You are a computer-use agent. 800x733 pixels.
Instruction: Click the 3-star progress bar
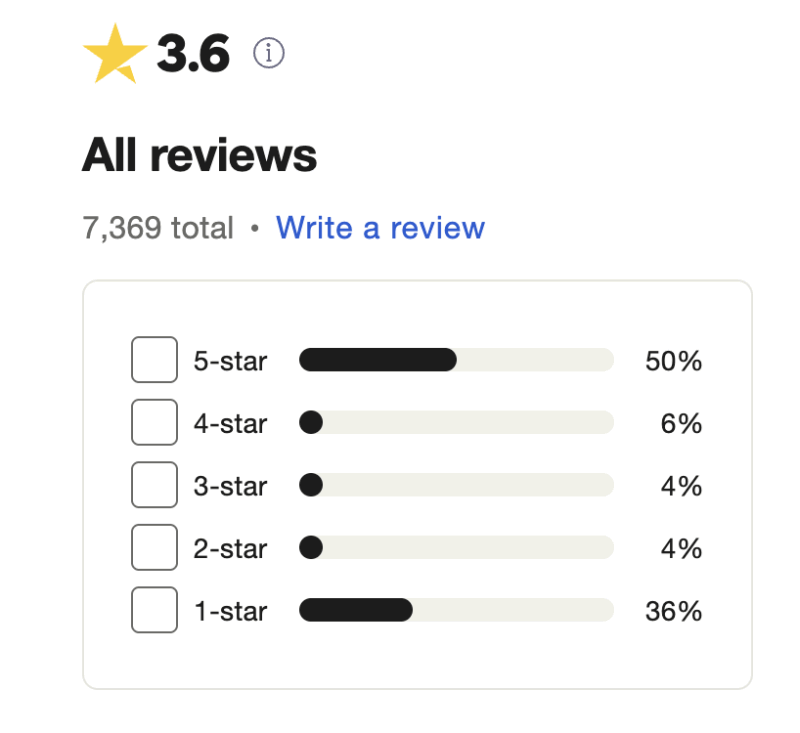pos(456,485)
